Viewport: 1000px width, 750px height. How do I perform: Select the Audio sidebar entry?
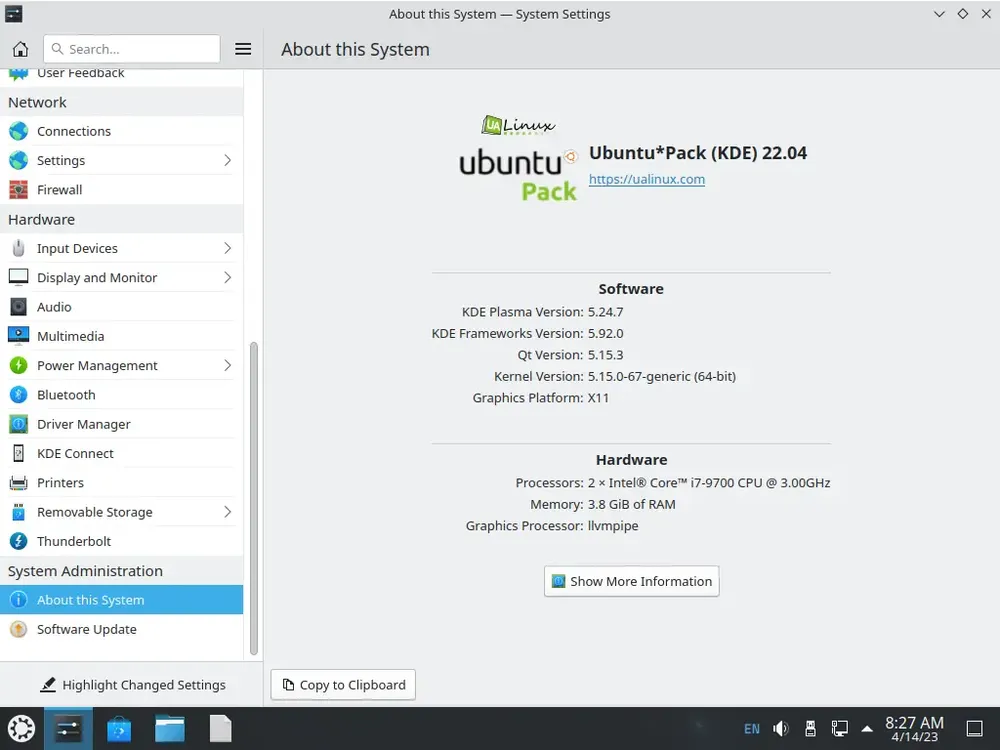(121, 307)
